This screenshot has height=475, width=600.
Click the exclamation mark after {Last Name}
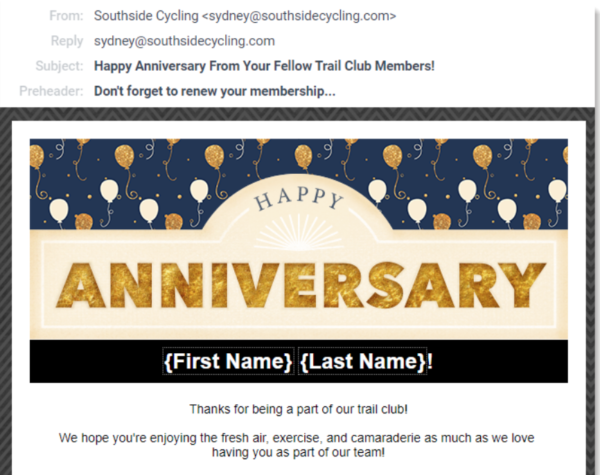(x=431, y=361)
